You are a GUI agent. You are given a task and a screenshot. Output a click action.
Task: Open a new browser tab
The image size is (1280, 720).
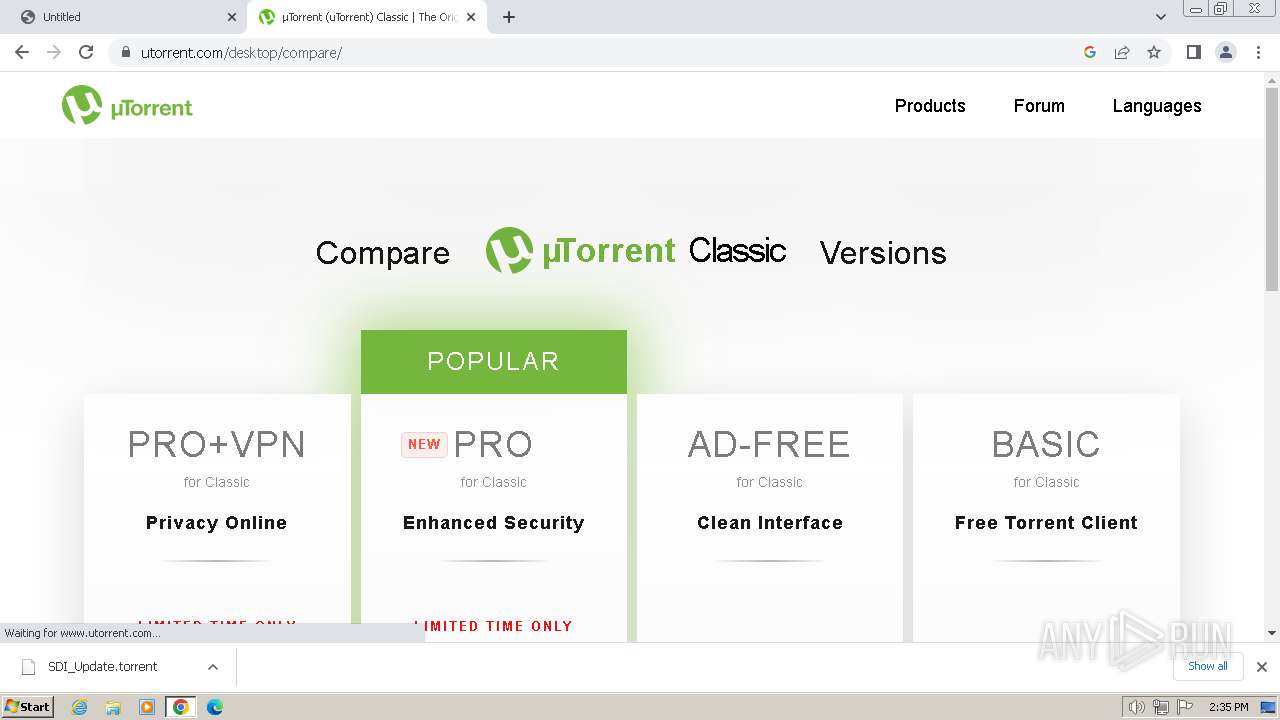pos(508,17)
